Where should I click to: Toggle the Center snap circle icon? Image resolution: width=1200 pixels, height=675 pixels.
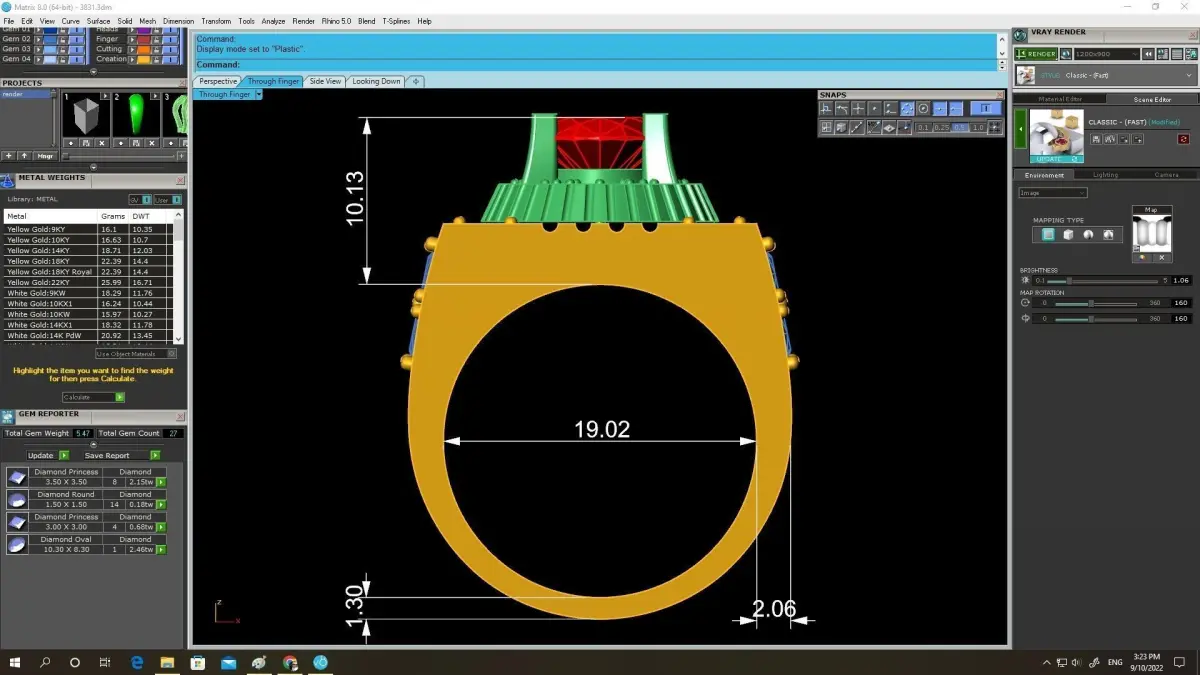[923, 109]
